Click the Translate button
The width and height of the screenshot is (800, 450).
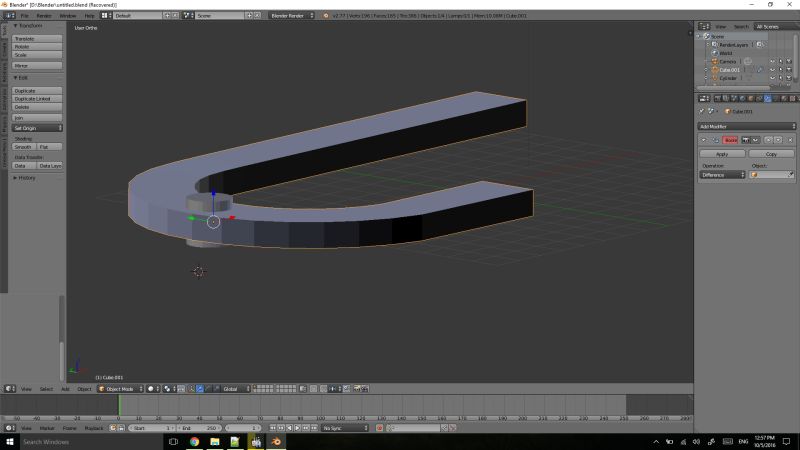click(37, 39)
